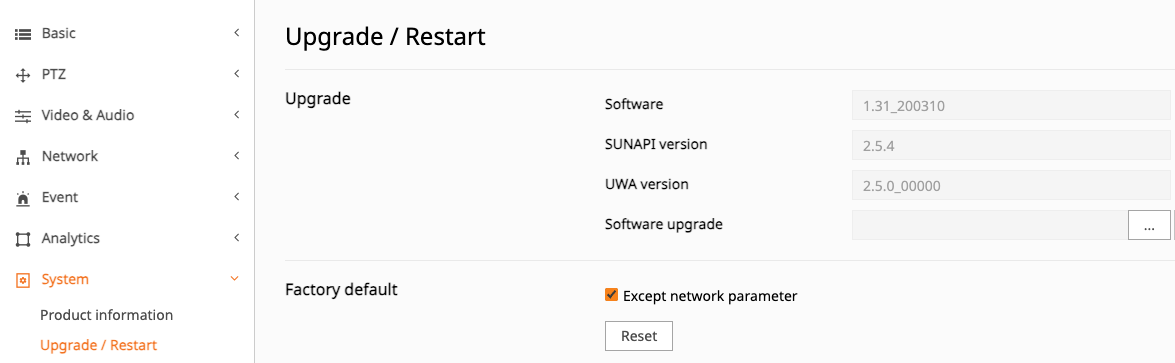This screenshot has width=1175, height=363.
Task: Expand the Basic menu chevron
Action: click(x=236, y=33)
